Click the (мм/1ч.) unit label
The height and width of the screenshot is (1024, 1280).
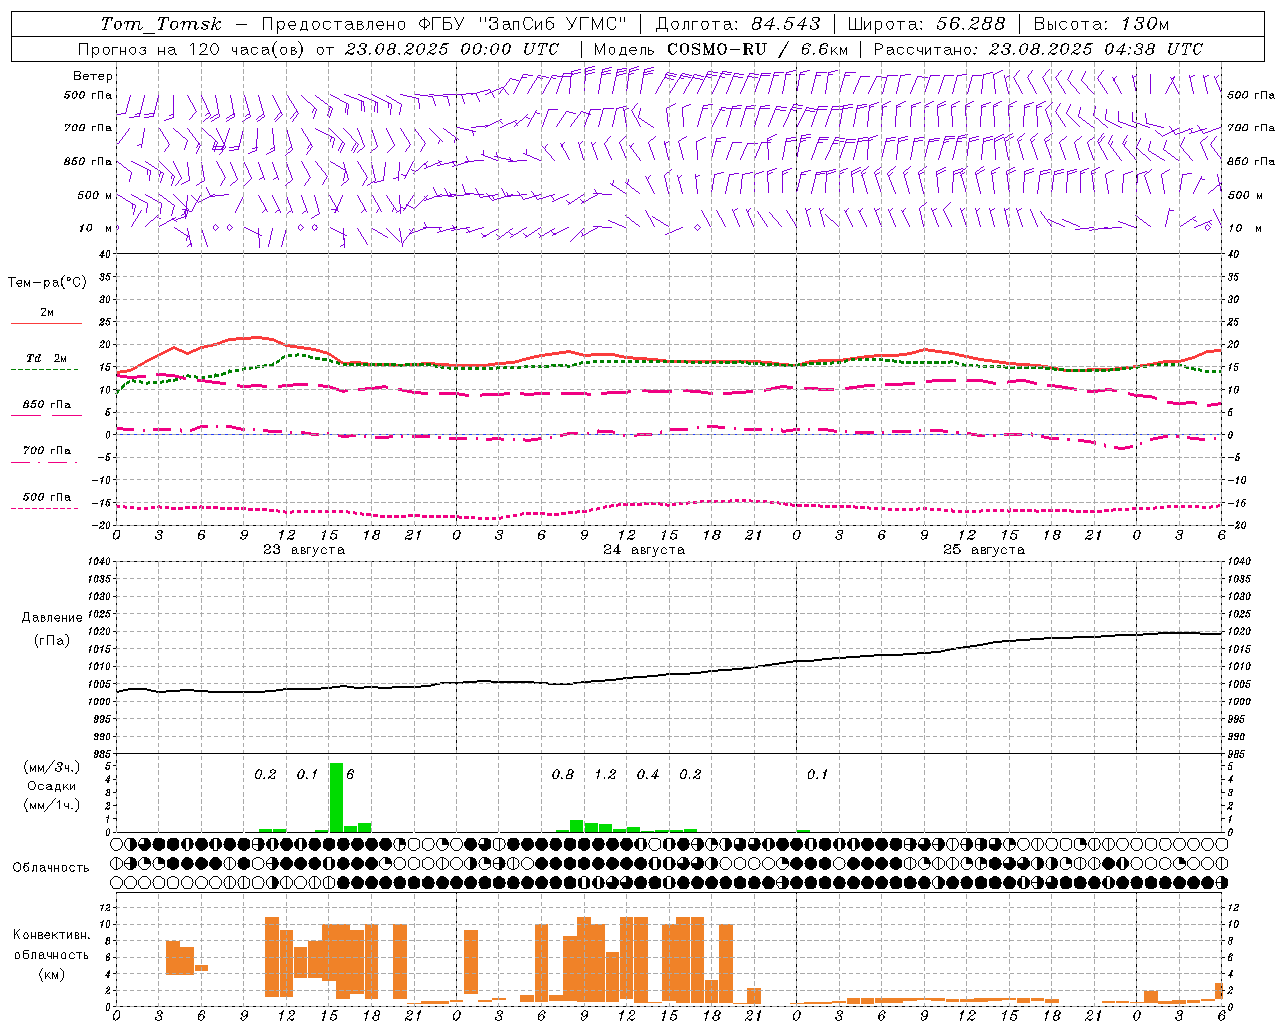click(51, 805)
